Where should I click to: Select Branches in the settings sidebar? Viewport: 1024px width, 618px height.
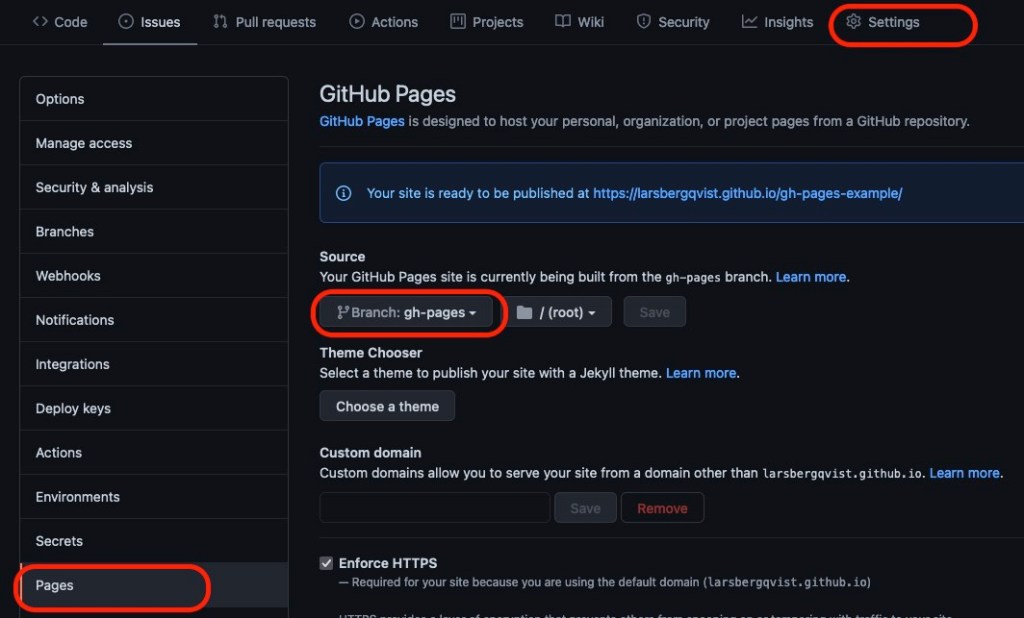pyautogui.click(x=65, y=231)
